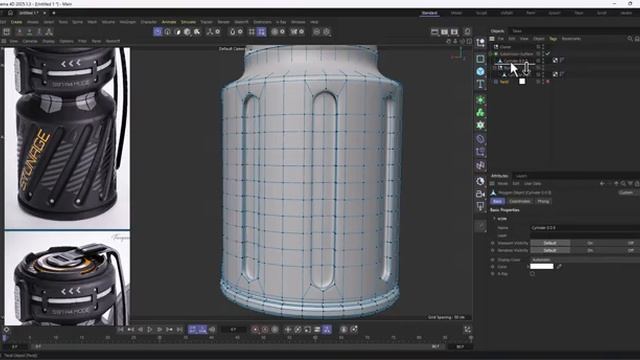Click the white object Color swatch
This screenshot has height=360, width=640.
pos(542,267)
